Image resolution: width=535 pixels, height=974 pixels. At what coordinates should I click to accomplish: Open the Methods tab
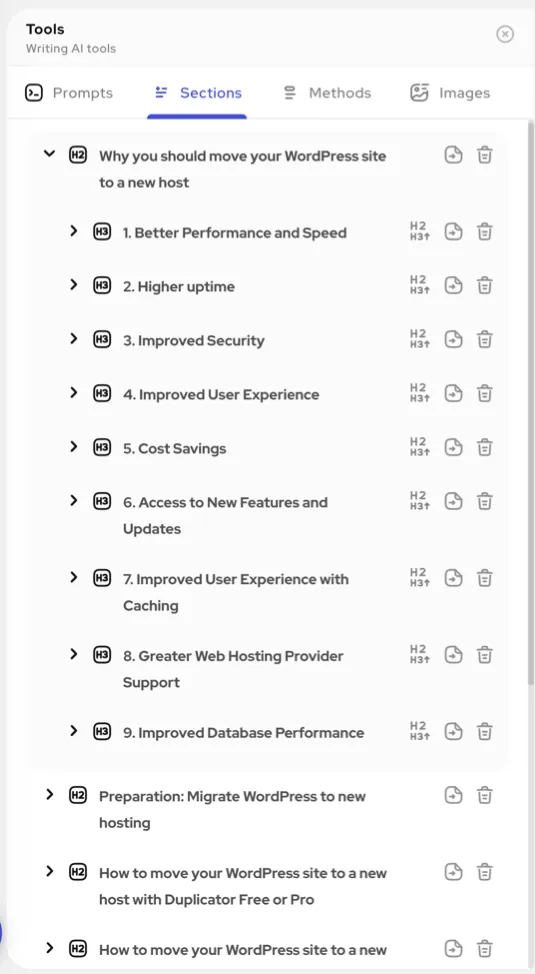[327, 93]
